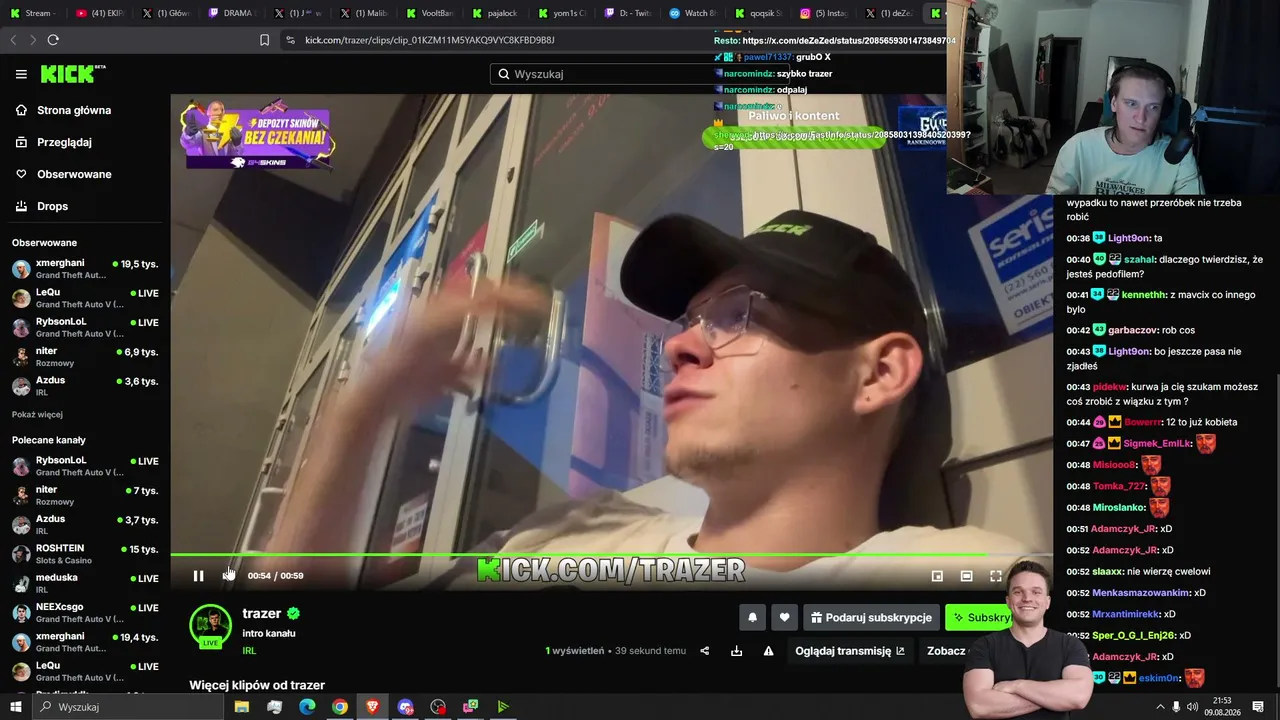Click the Depozyt skinów ad banner
1280x720 pixels.
tap(257, 134)
